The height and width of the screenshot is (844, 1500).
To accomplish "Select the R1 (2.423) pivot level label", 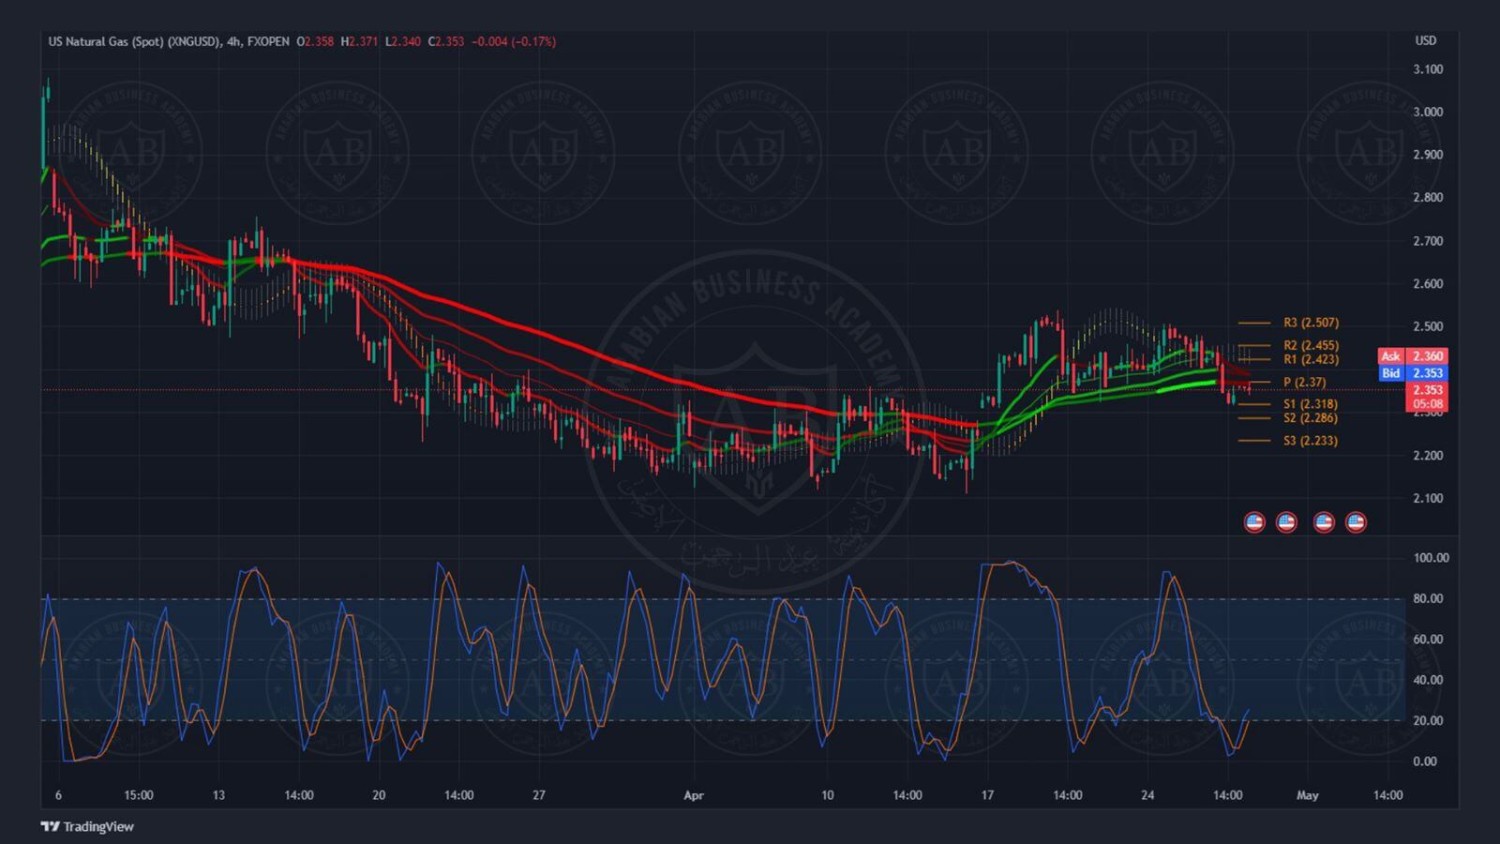I will tap(1311, 359).
